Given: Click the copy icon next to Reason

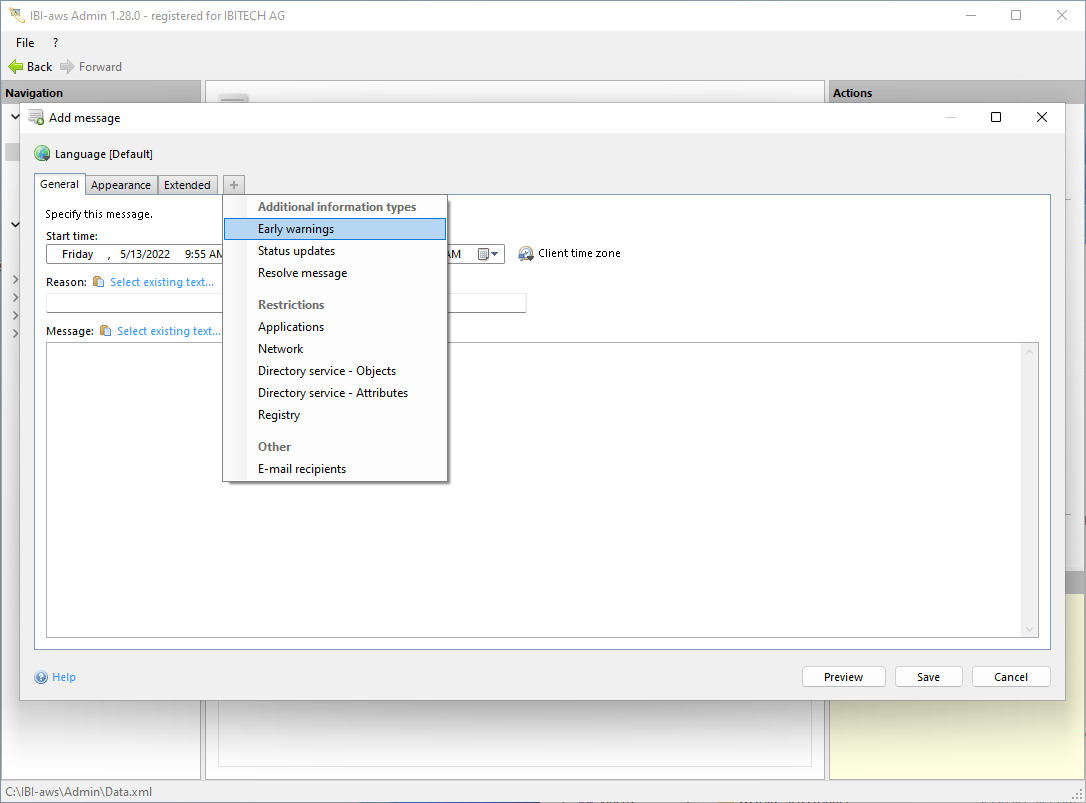Looking at the screenshot, I should (x=98, y=282).
